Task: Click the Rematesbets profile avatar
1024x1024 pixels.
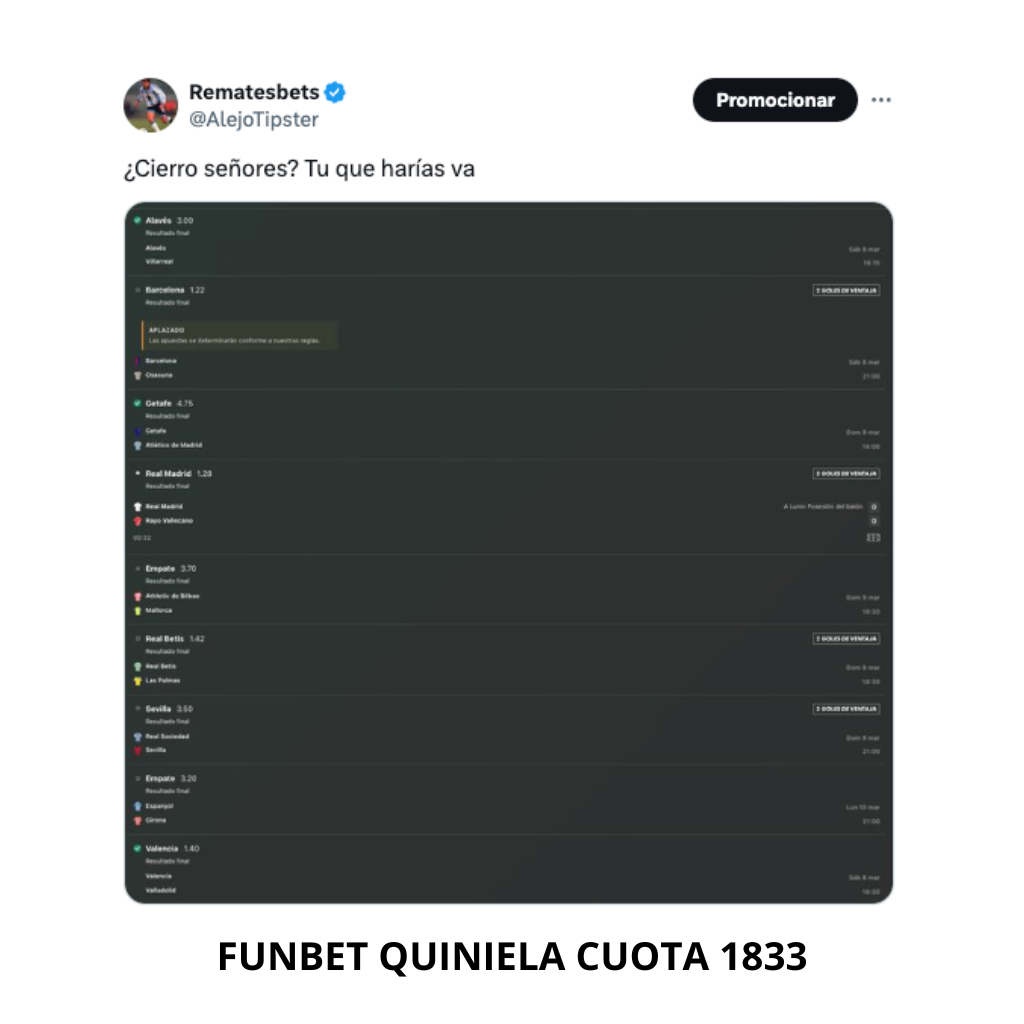Action: click(150, 104)
